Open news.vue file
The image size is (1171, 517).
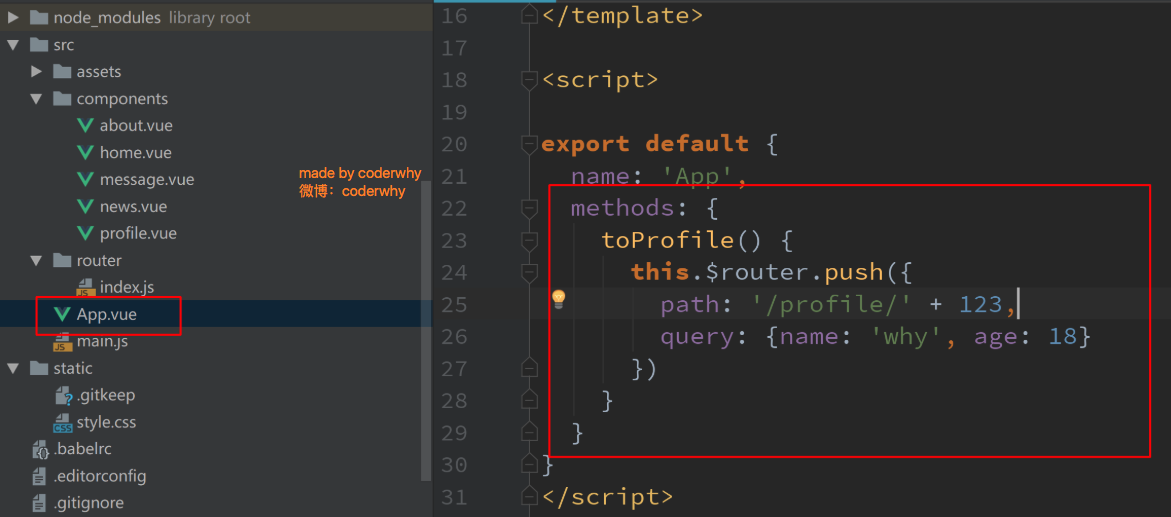pyautogui.click(x=134, y=206)
